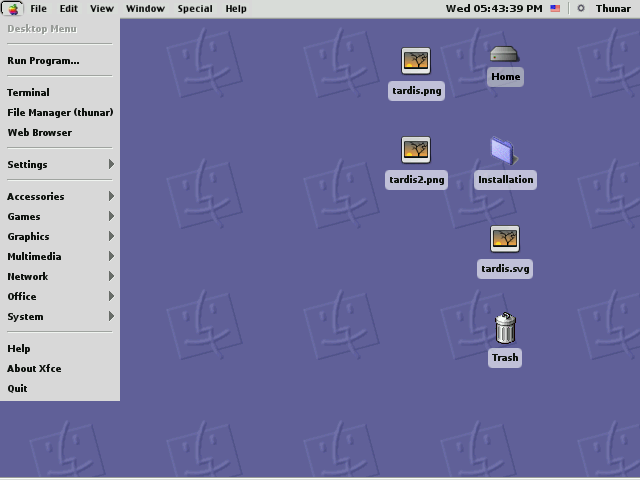Expand the Settings submenu
The height and width of the screenshot is (480, 640).
click(x=60, y=164)
